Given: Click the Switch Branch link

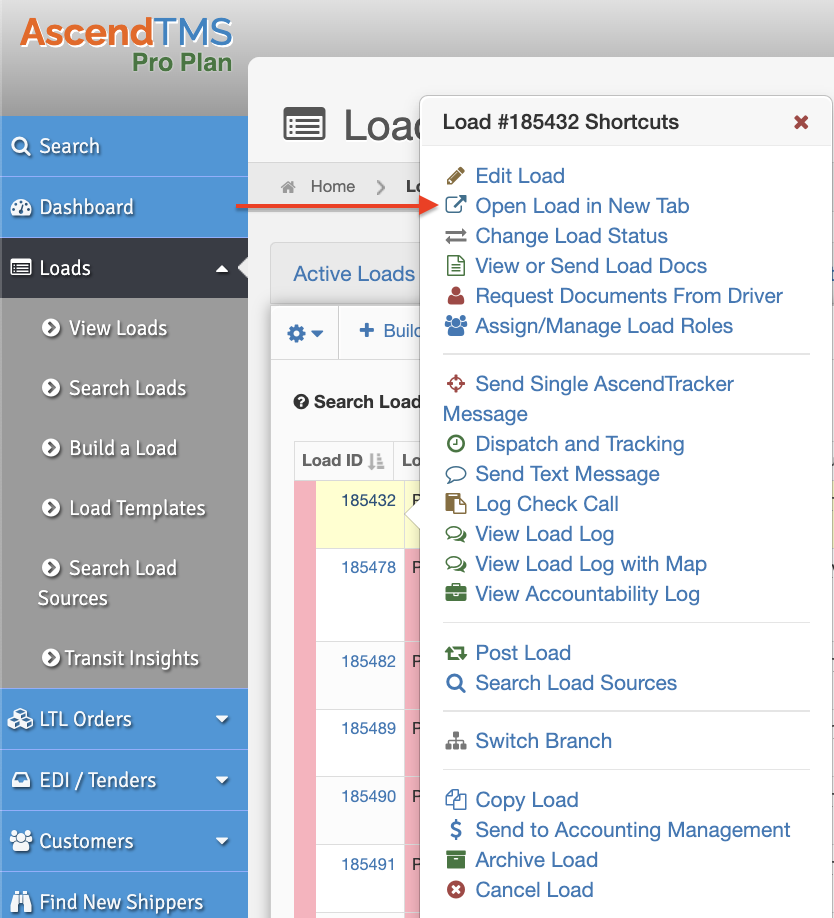Looking at the screenshot, I should pos(543,741).
